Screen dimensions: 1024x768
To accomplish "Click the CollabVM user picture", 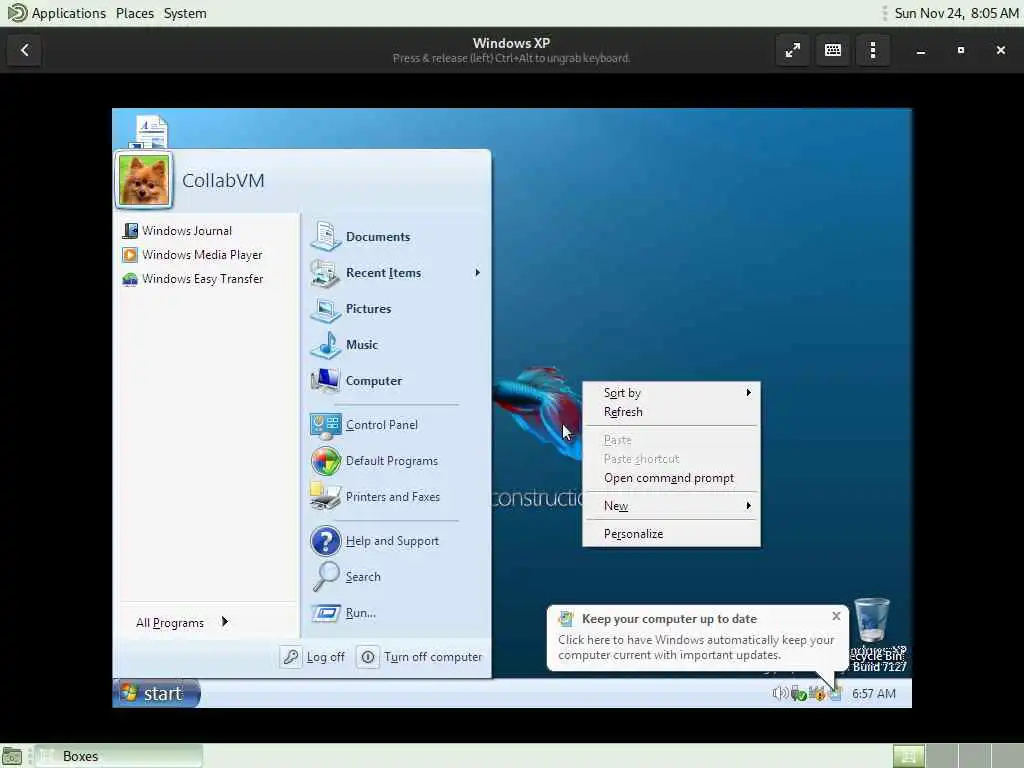I will [144, 180].
